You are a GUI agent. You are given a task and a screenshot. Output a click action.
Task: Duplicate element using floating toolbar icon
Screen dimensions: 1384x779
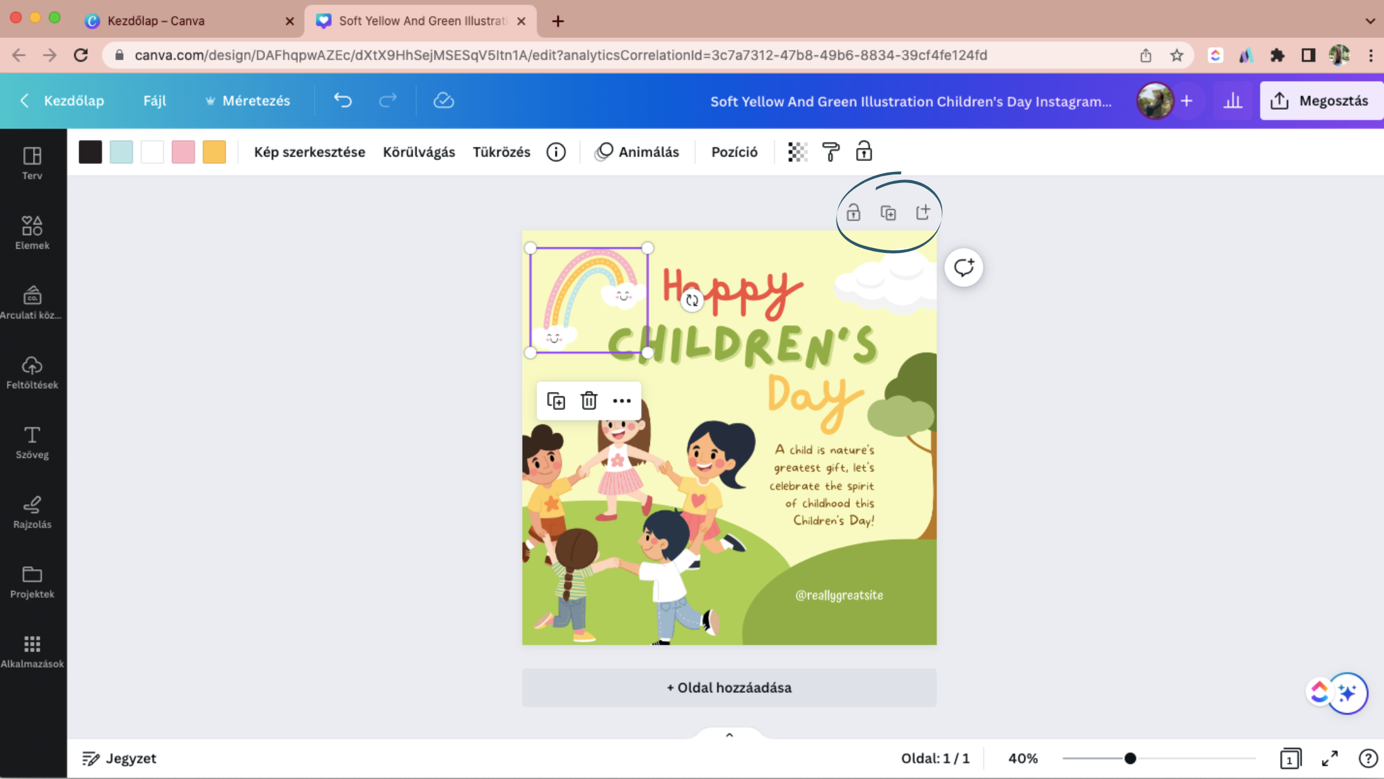coord(556,401)
